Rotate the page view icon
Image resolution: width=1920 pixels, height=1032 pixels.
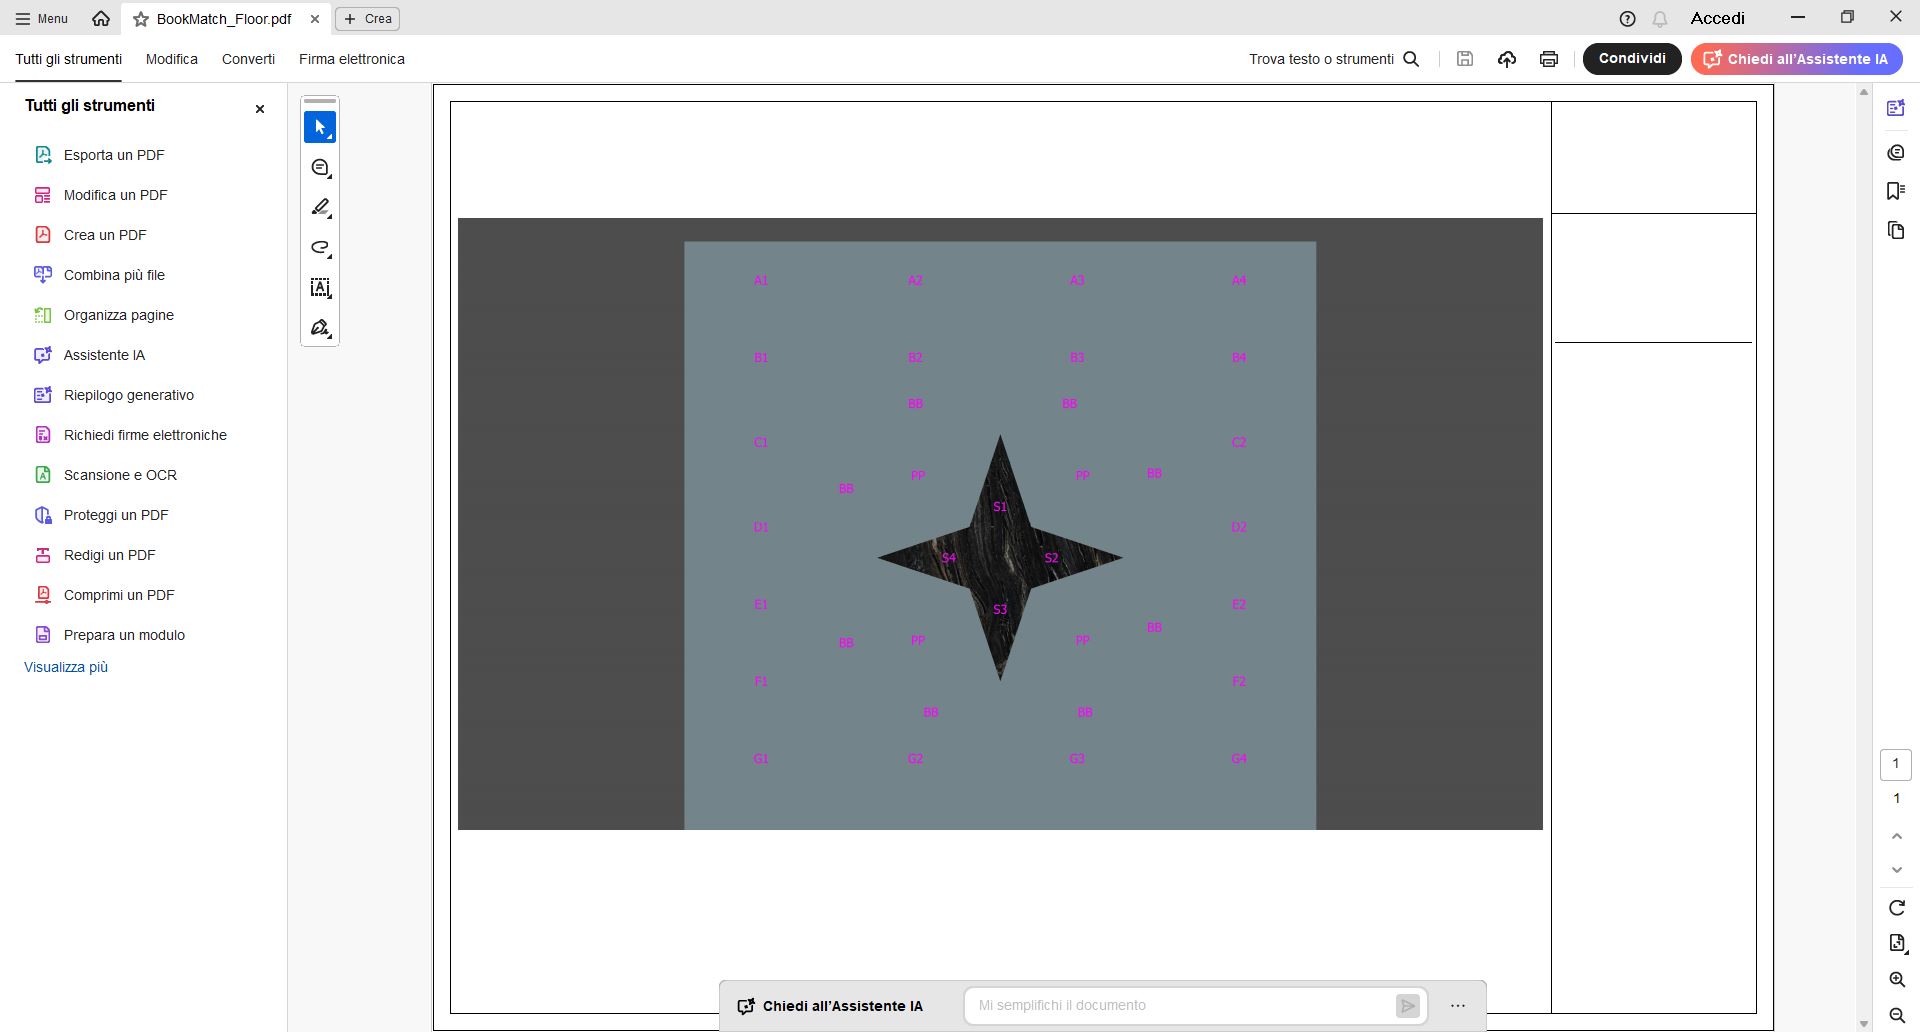(1897, 908)
